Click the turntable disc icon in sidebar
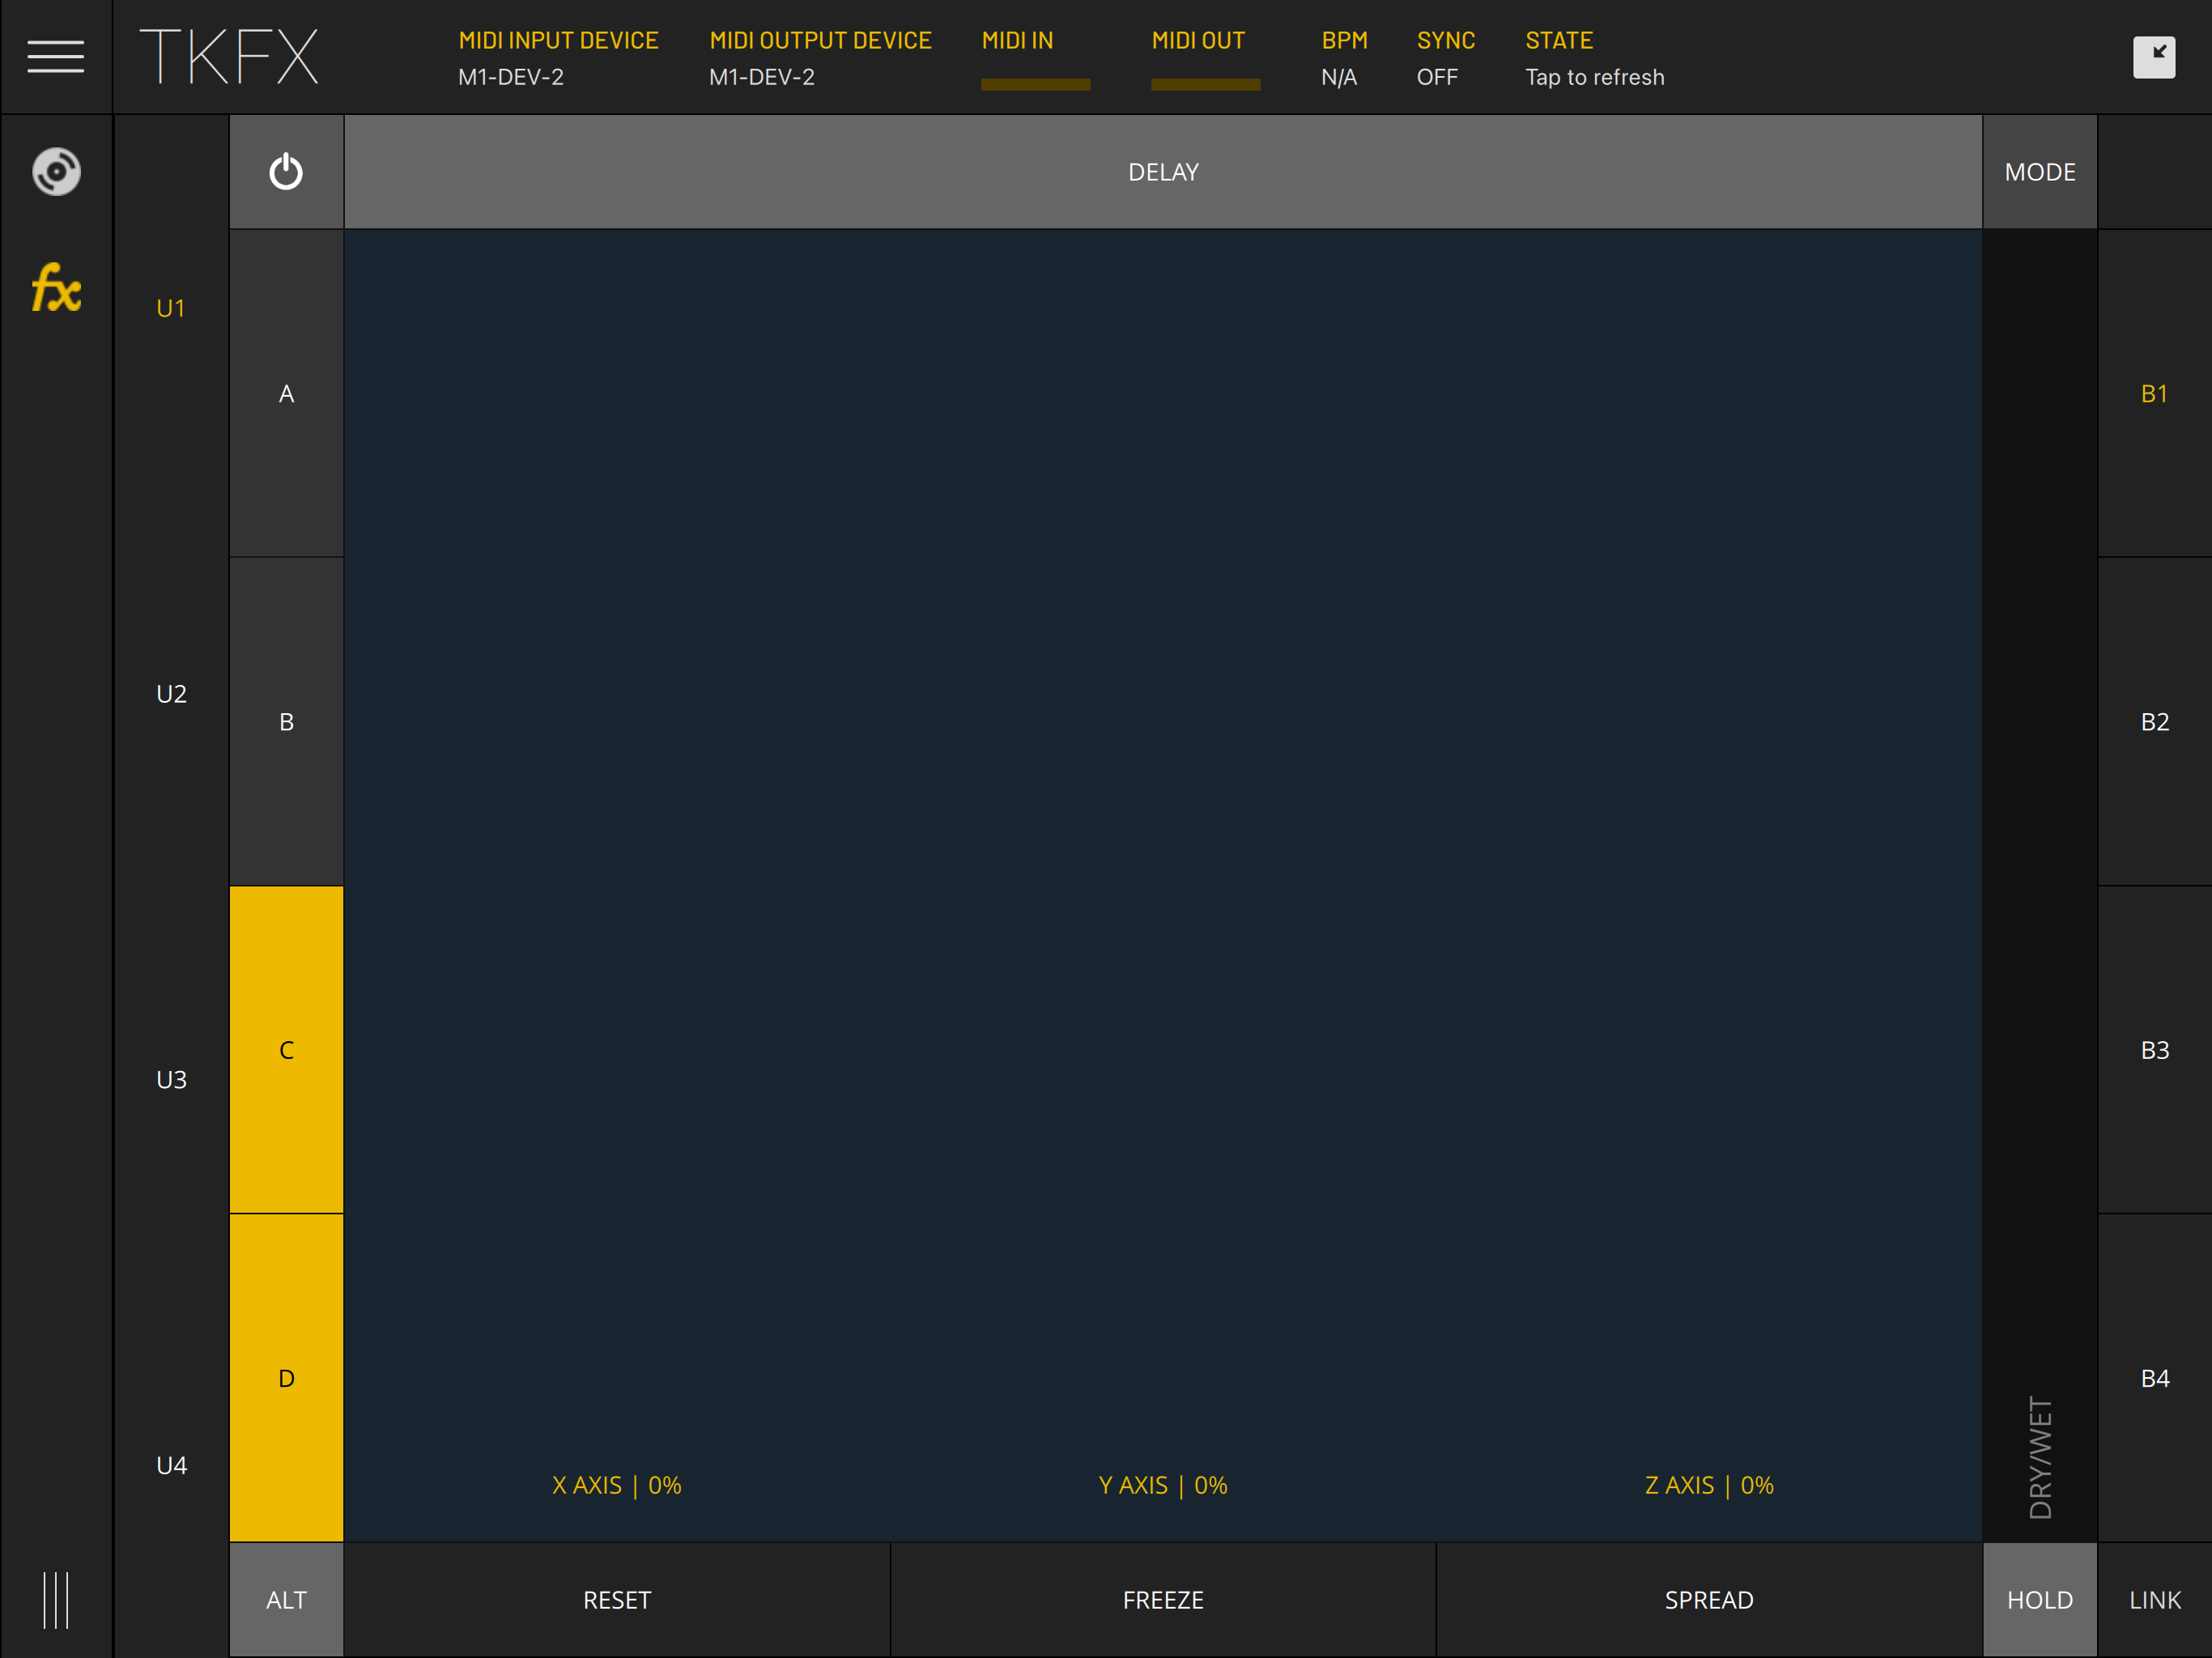 click(x=56, y=172)
